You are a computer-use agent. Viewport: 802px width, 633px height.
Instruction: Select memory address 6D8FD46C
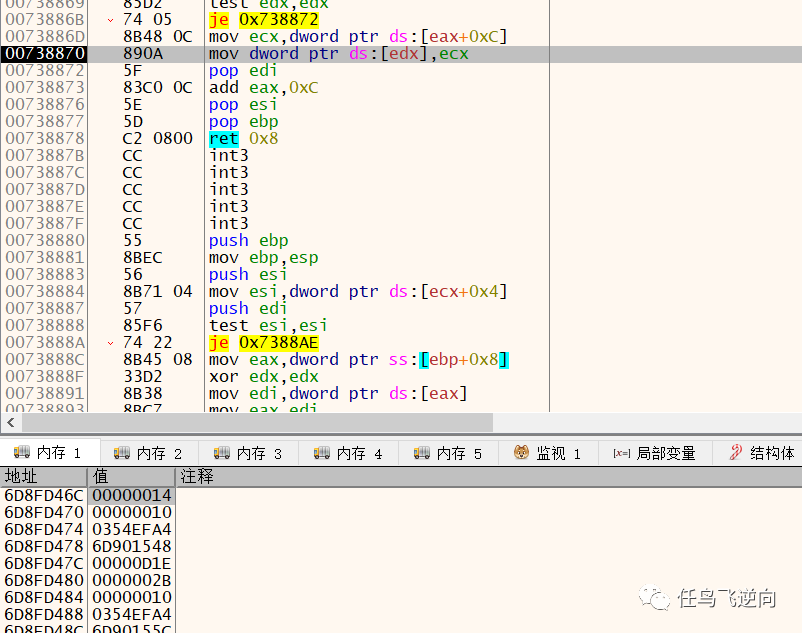(44, 495)
